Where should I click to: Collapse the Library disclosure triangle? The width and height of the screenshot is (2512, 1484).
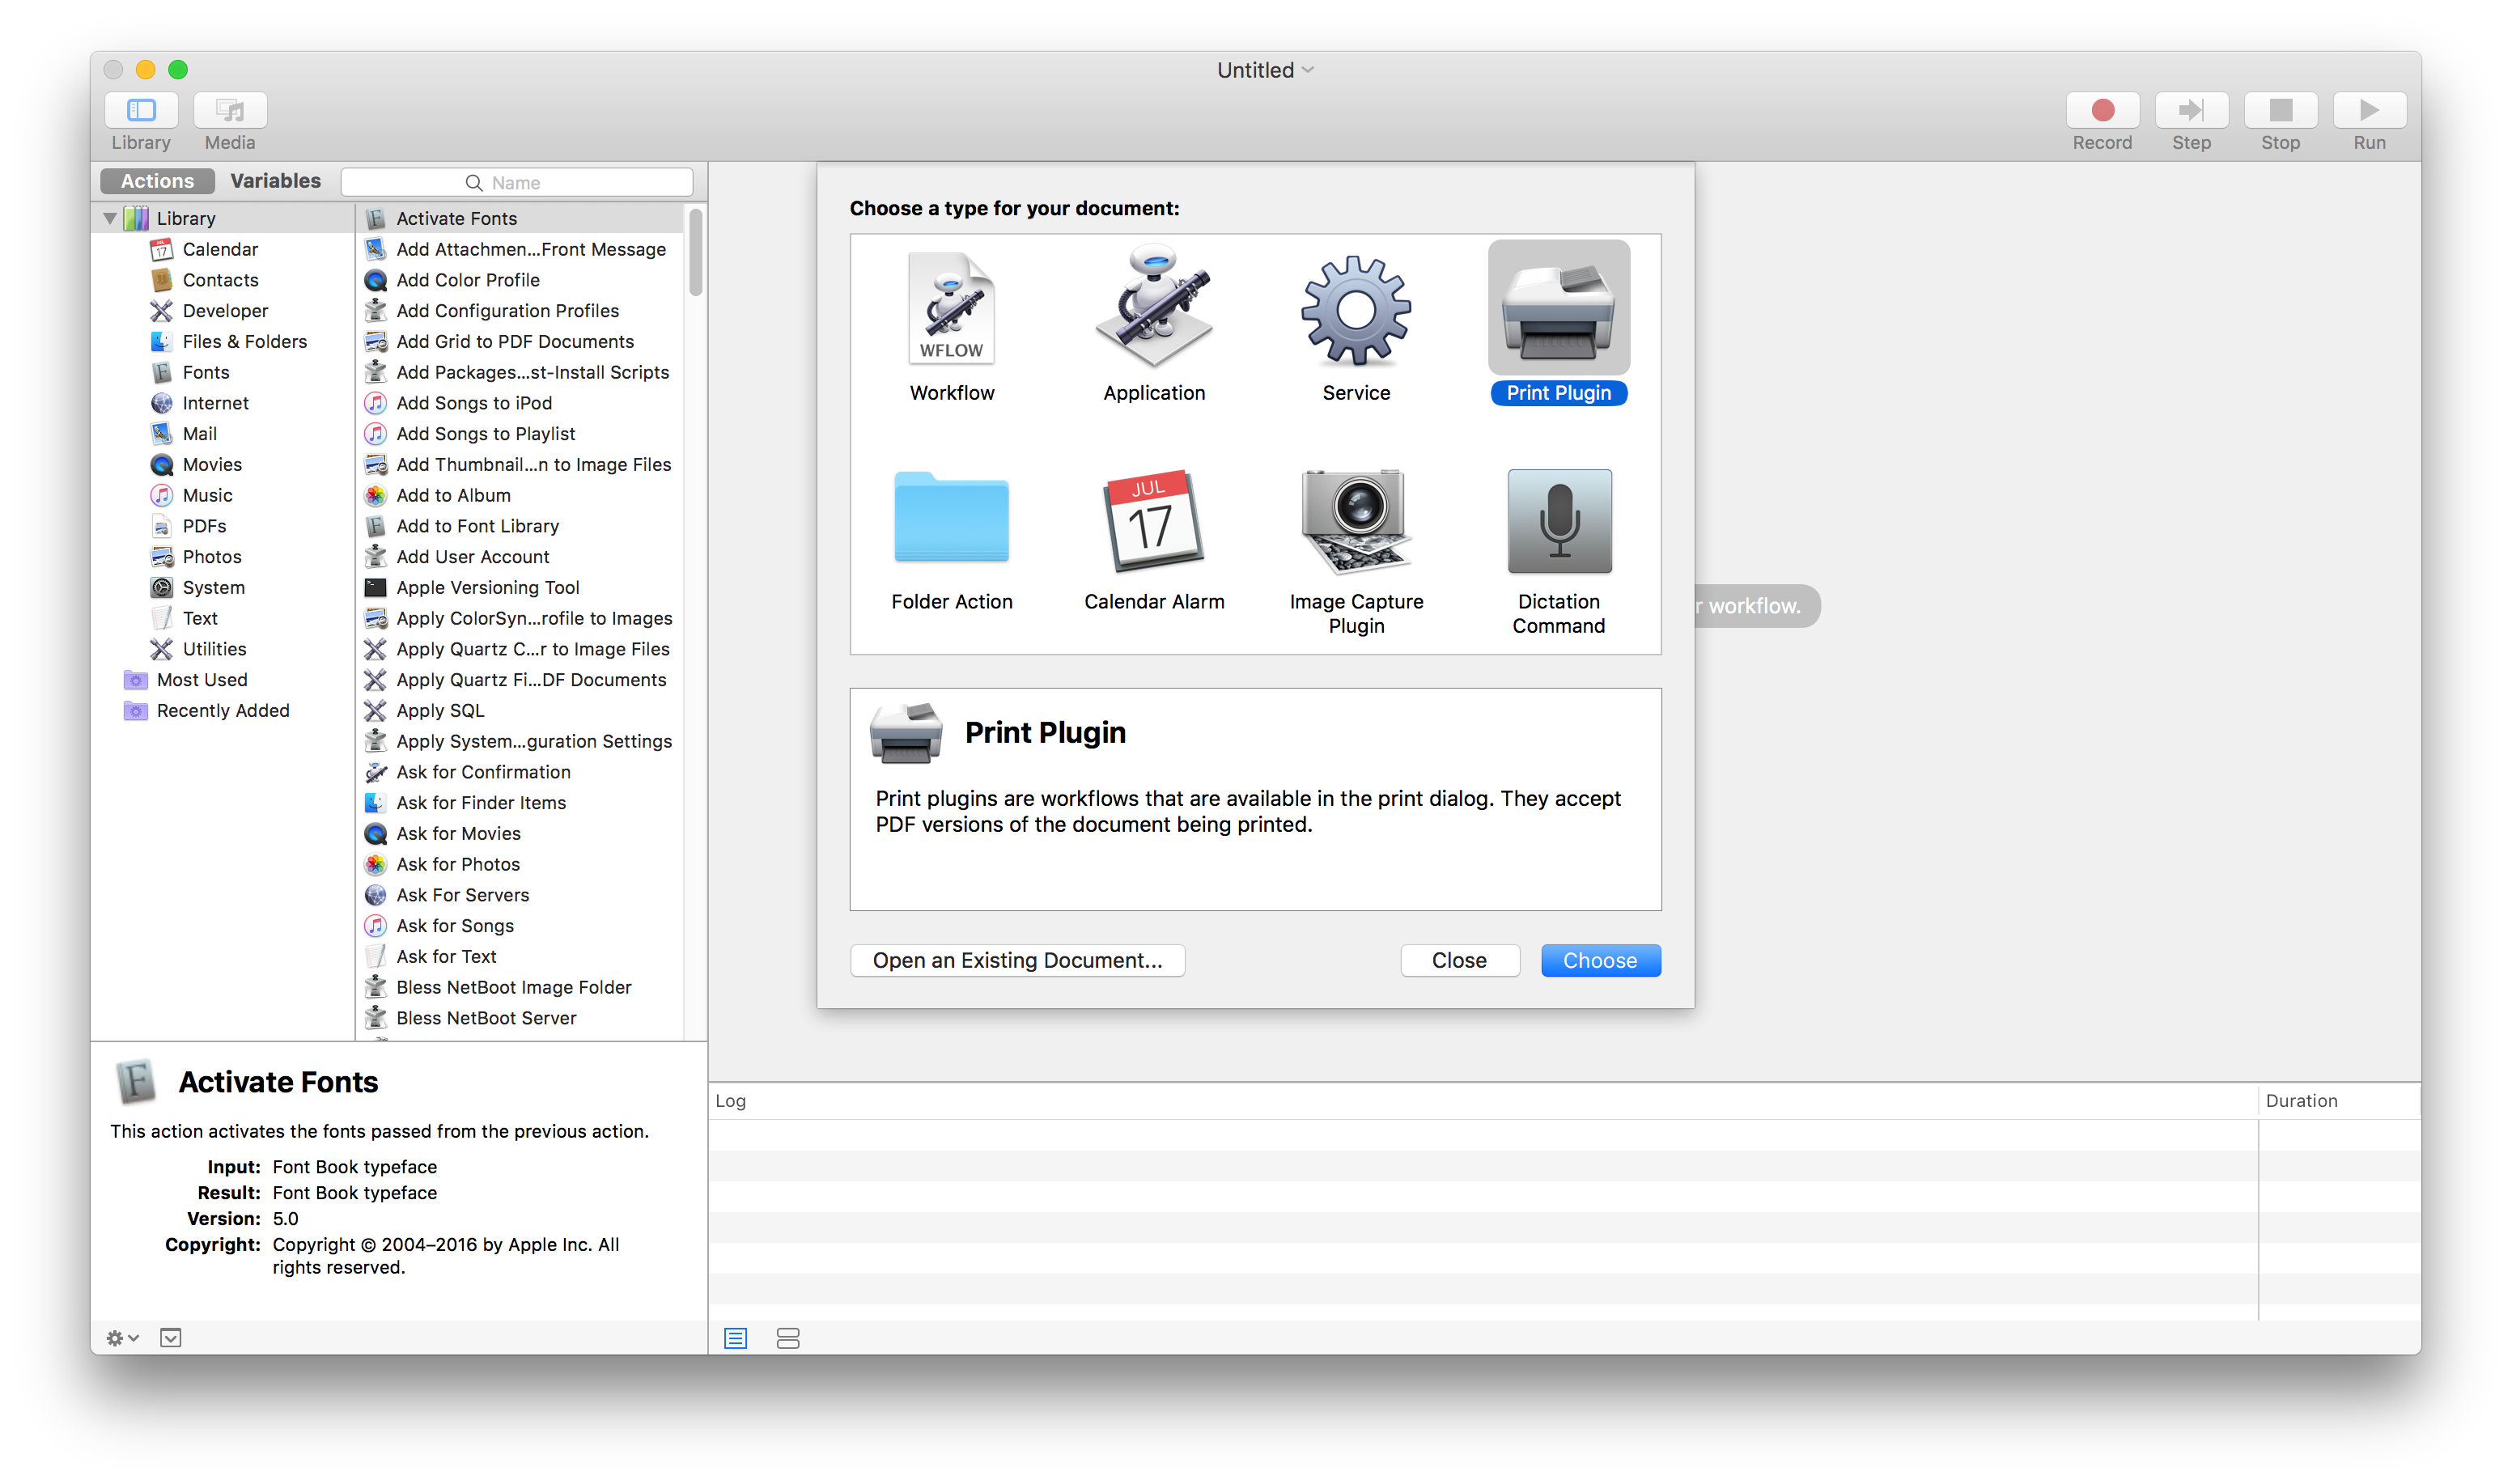110,218
